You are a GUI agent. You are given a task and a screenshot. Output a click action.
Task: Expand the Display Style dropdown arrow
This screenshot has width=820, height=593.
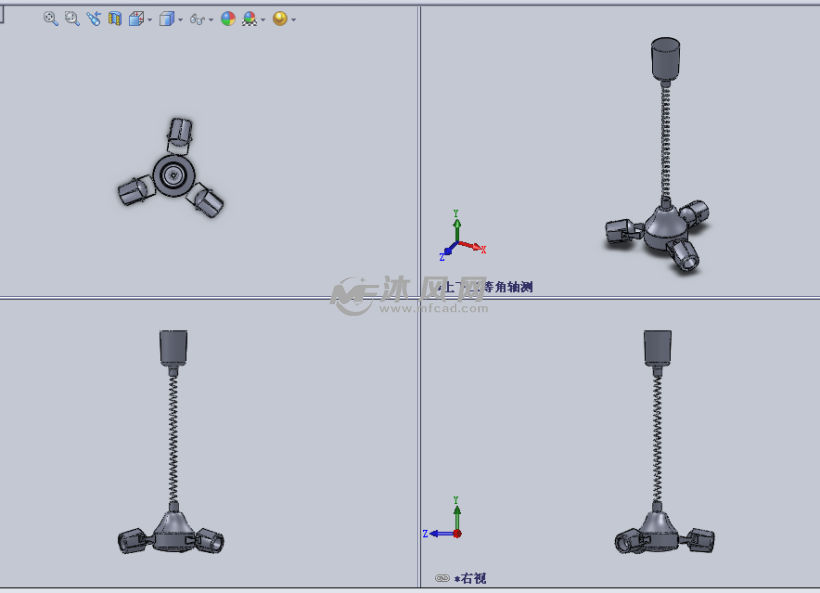(x=179, y=18)
